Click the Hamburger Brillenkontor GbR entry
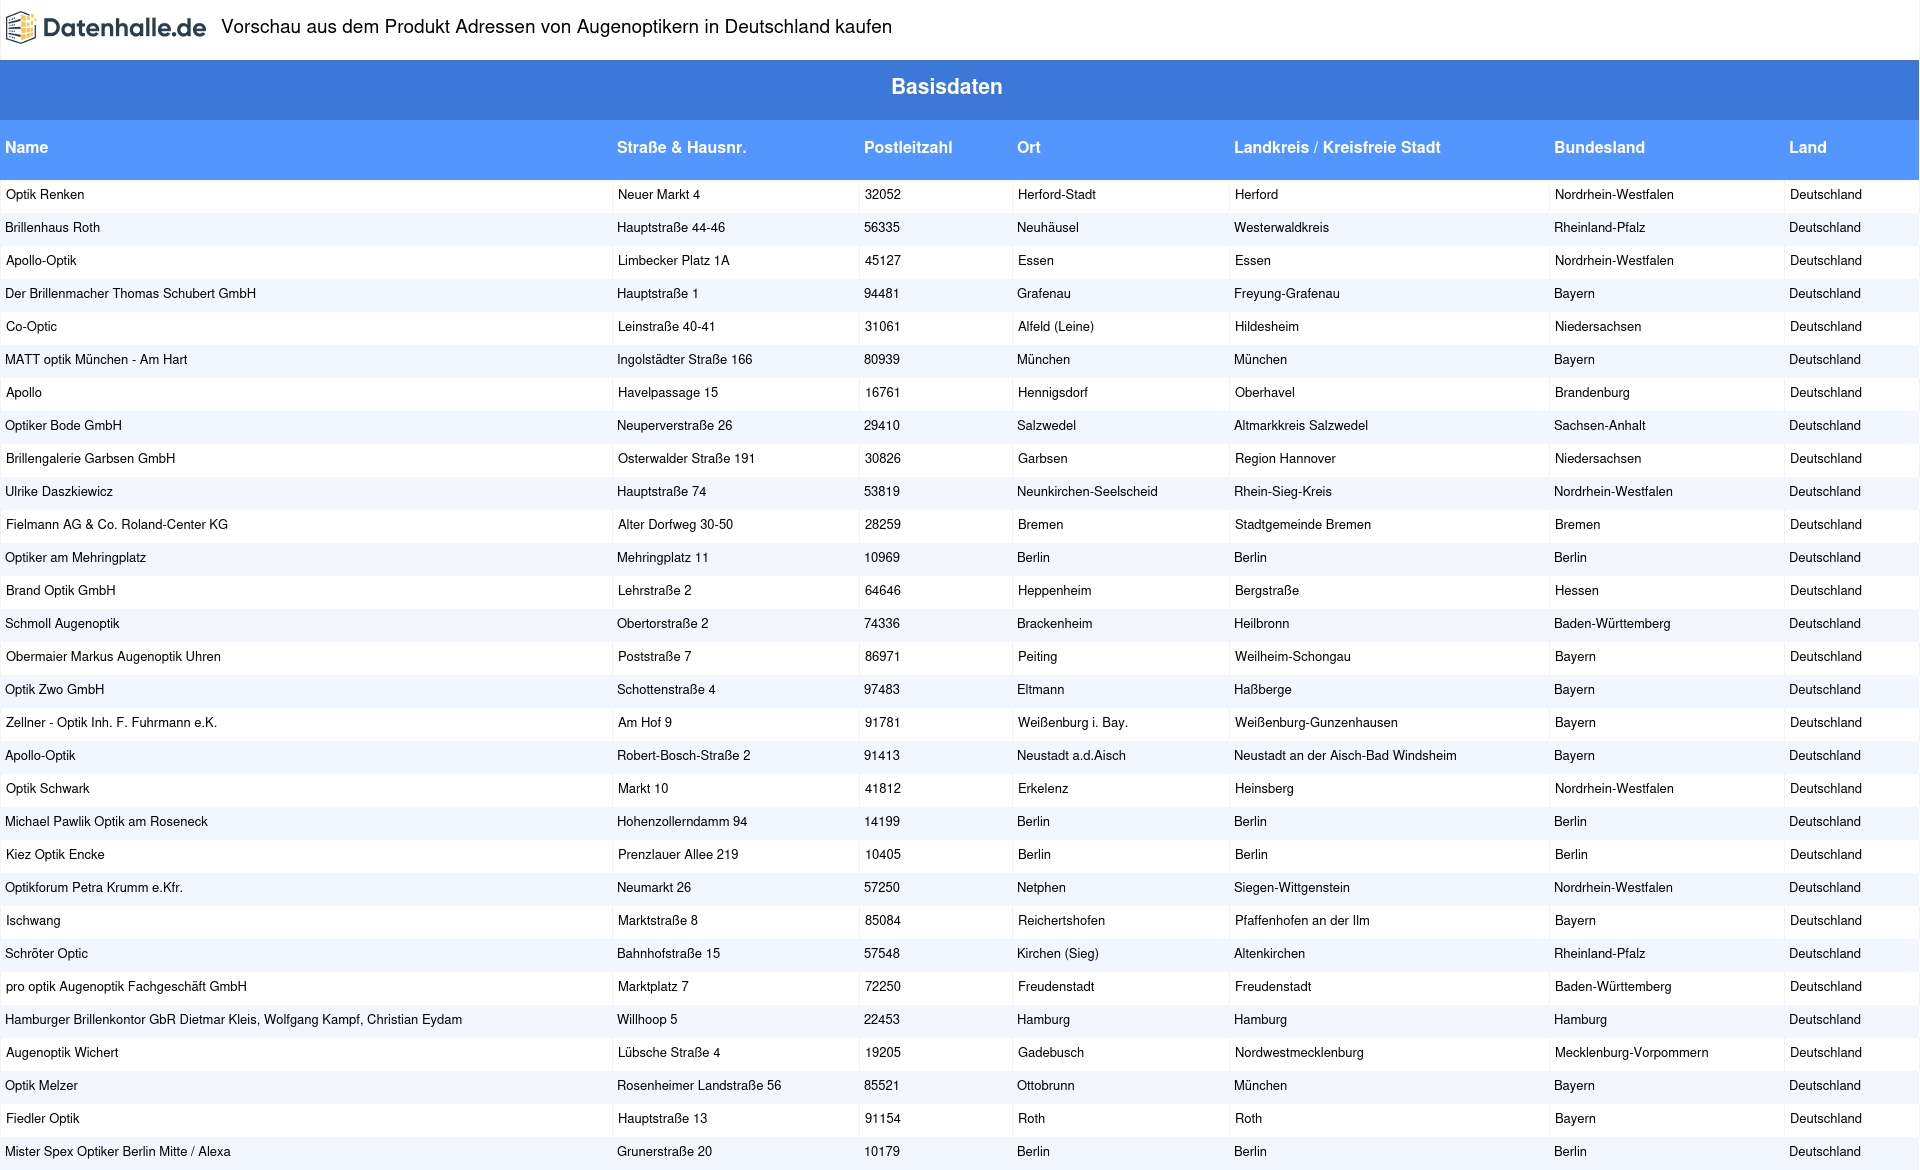Screen dimensions: 1920x1170 click(233, 1020)
